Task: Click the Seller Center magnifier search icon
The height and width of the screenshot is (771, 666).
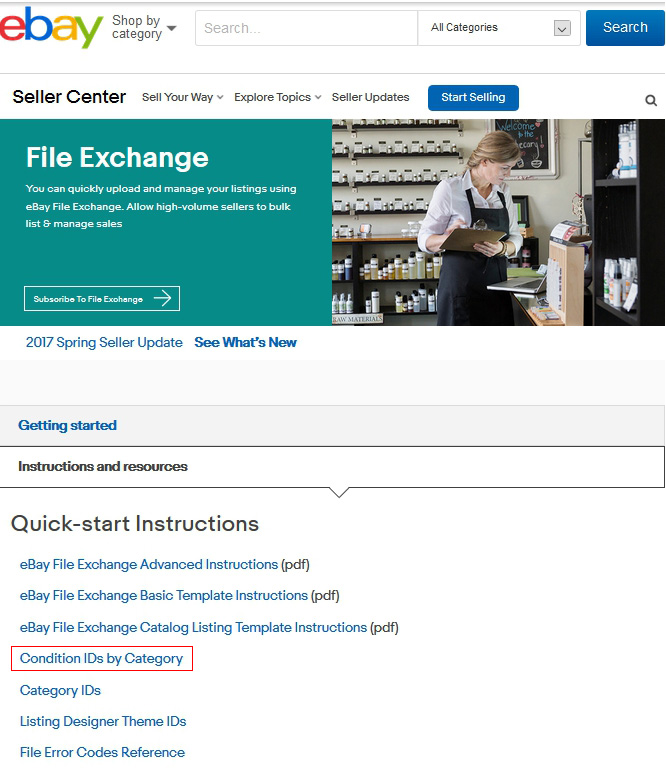Action: tap(651, 100)
